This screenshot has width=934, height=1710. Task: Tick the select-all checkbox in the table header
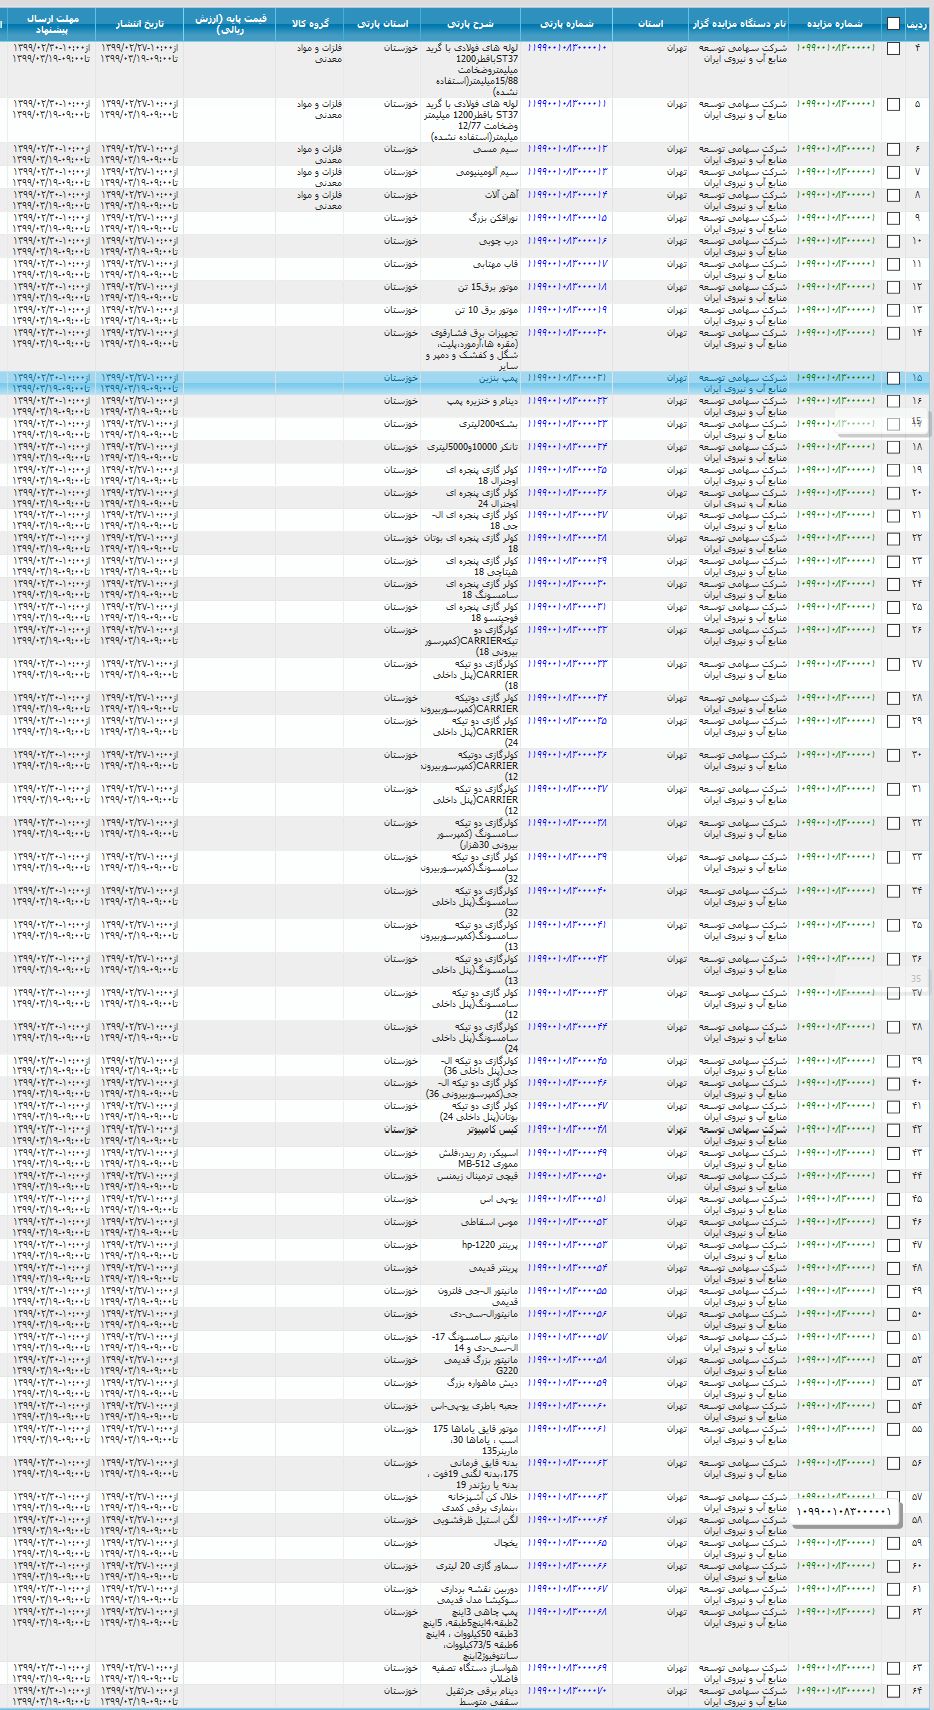pyautogui.click(x=893, y=24)
